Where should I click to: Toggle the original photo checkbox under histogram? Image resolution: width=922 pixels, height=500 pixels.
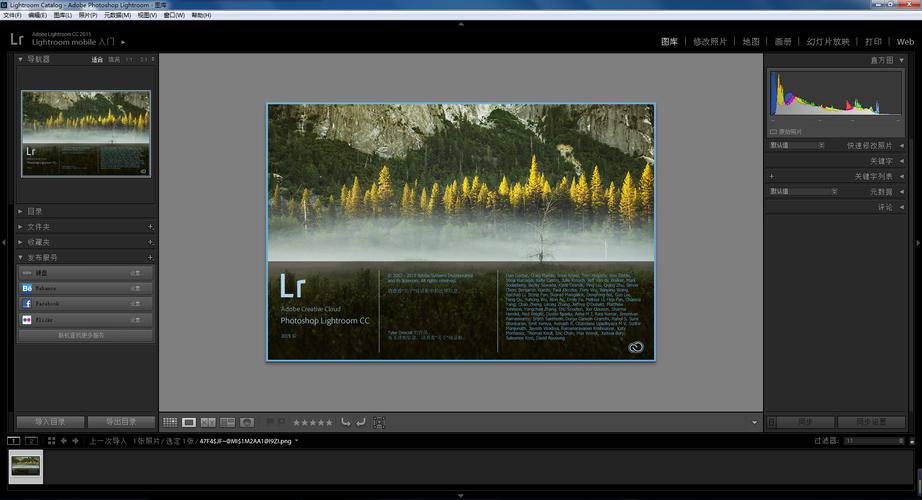point(773,131)
